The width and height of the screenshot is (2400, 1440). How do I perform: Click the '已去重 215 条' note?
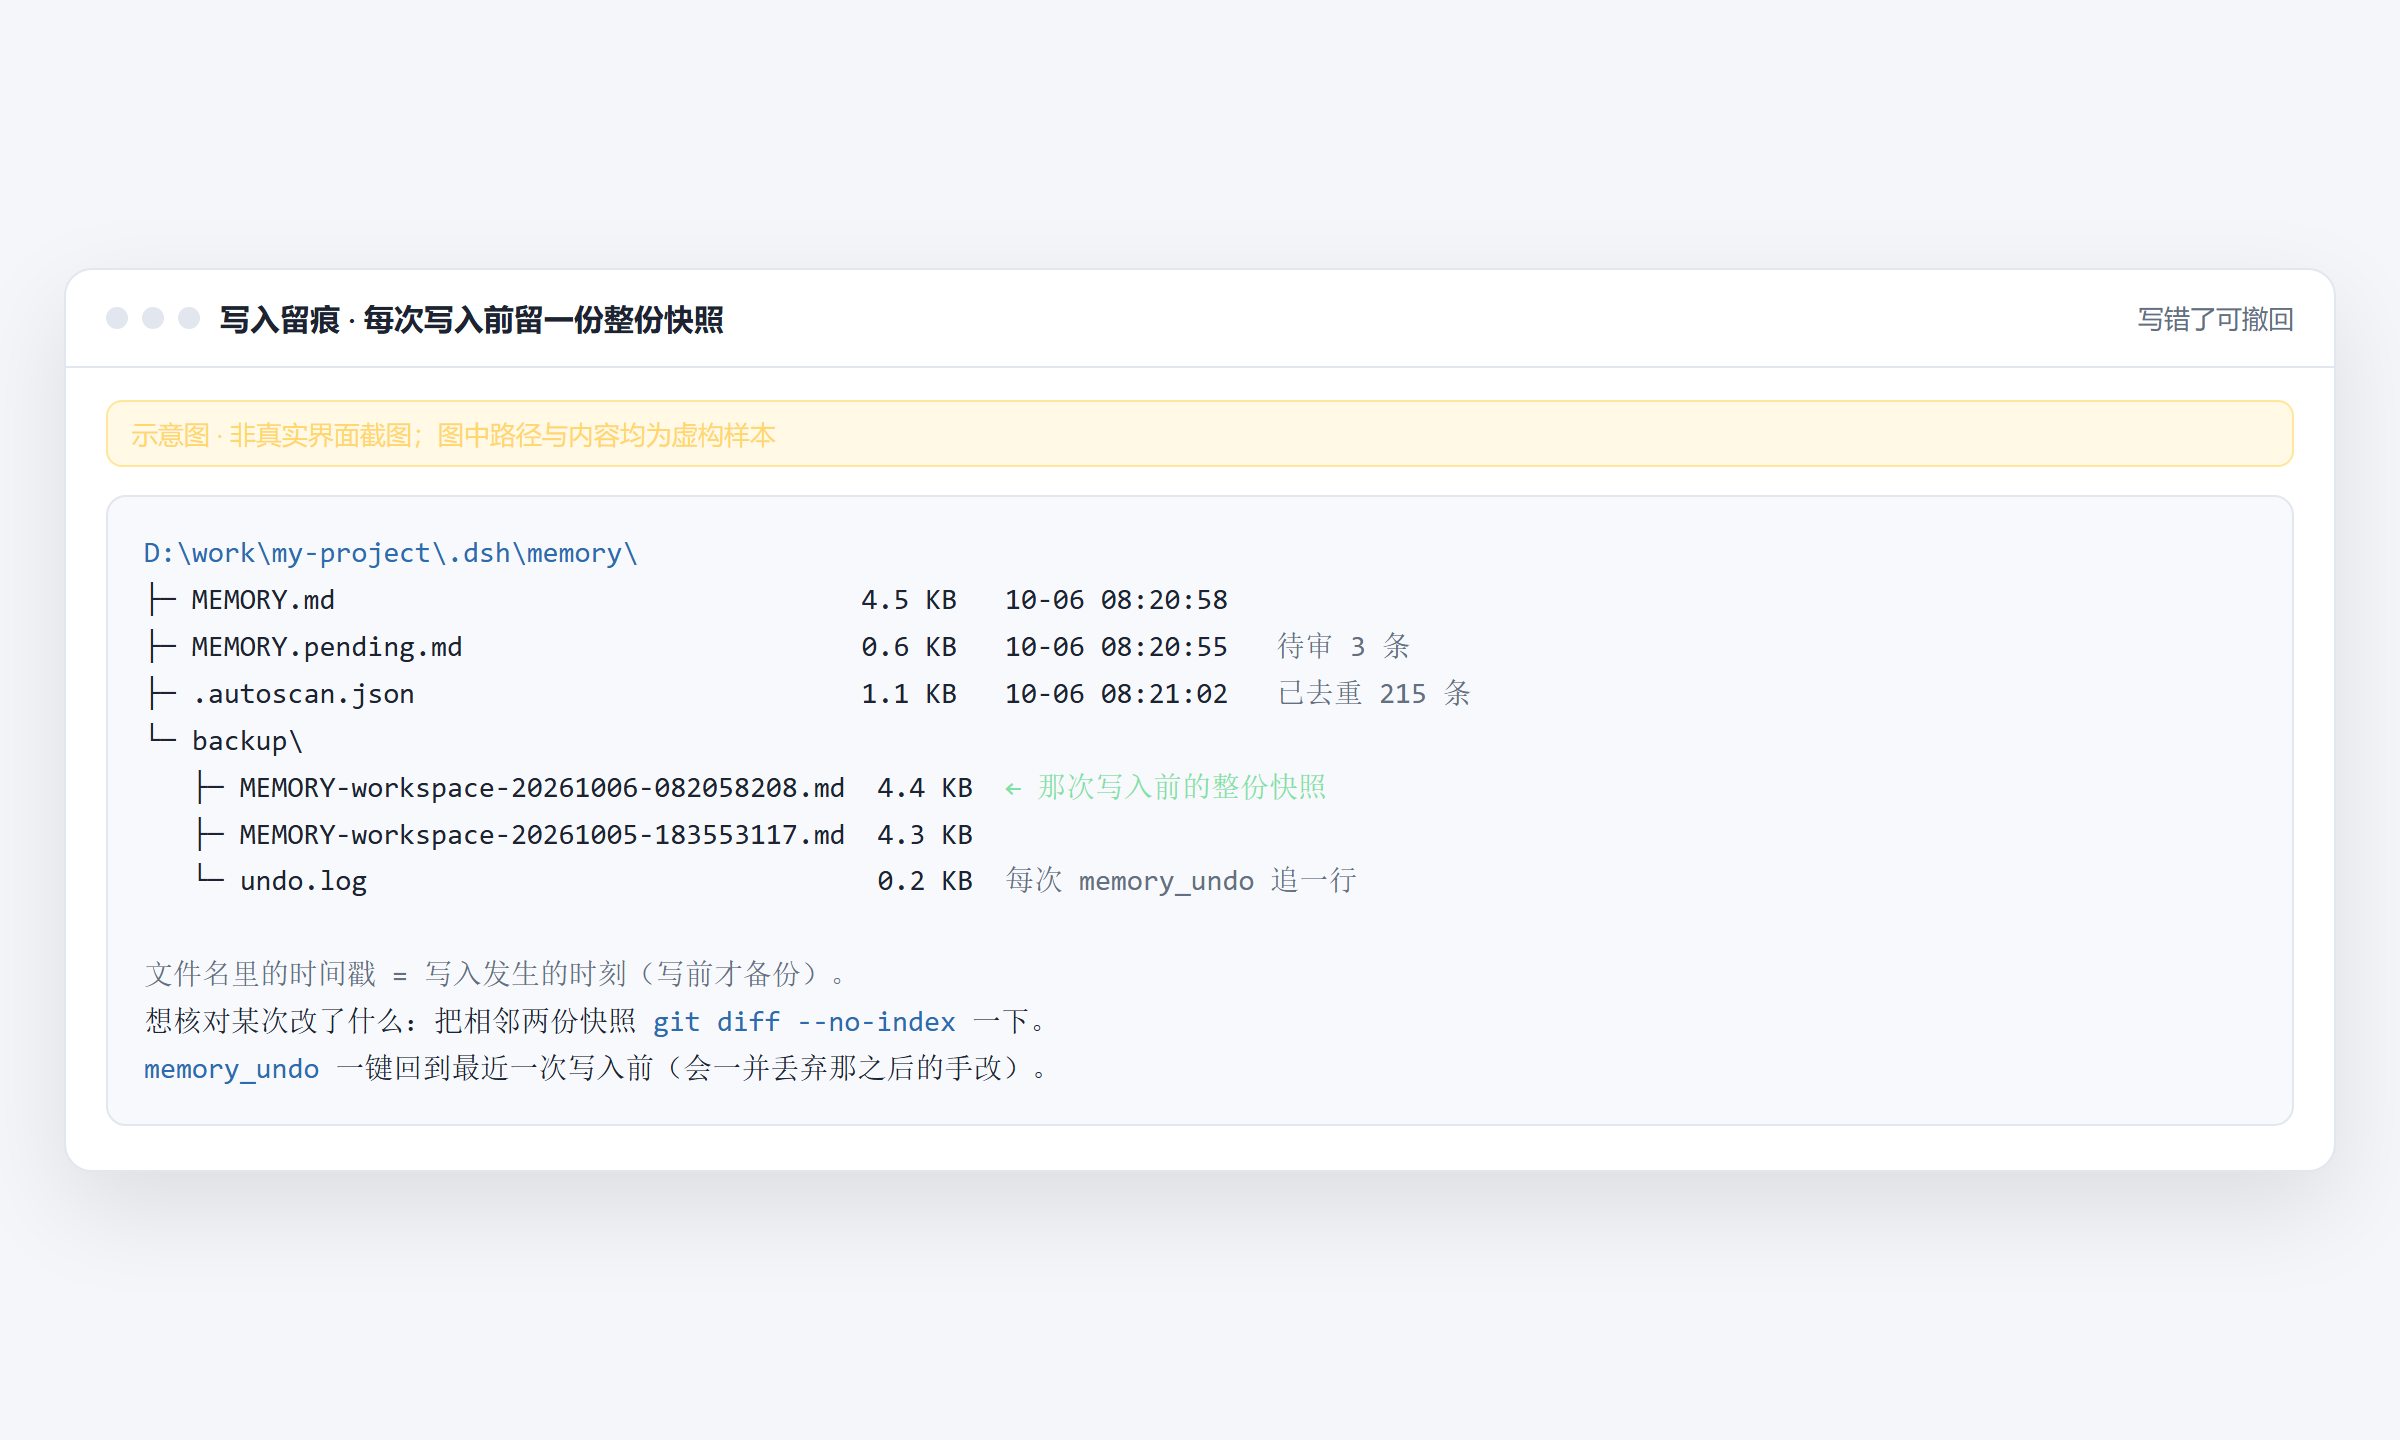click(1374, 694)
